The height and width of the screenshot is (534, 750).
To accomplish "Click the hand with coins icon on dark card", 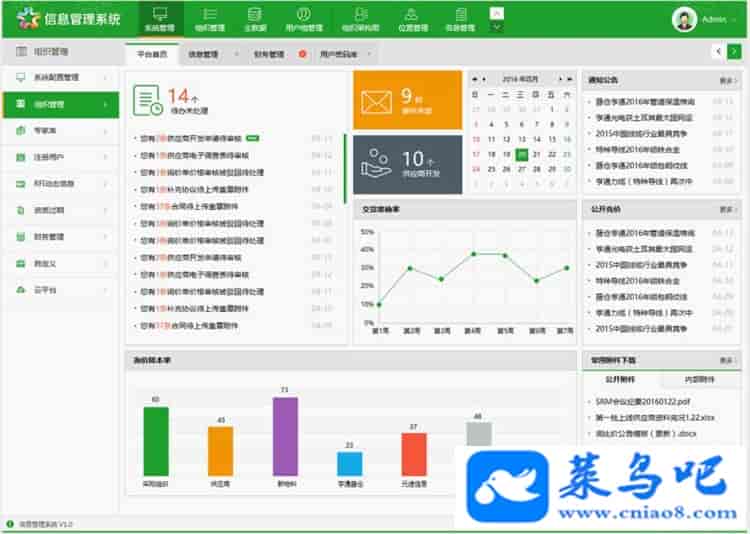I will click(376, 163).
